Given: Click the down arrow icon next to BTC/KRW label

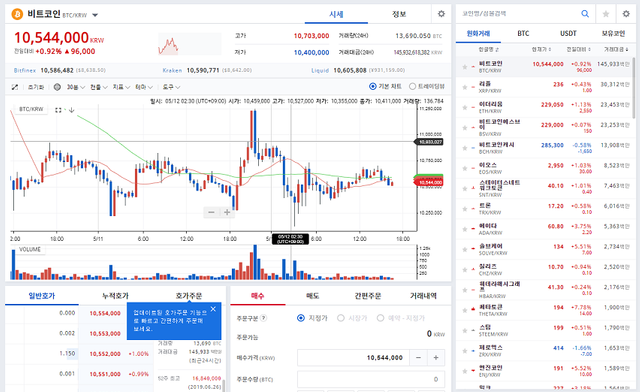Looking at the screenshot, I should (x=71, y=110).
